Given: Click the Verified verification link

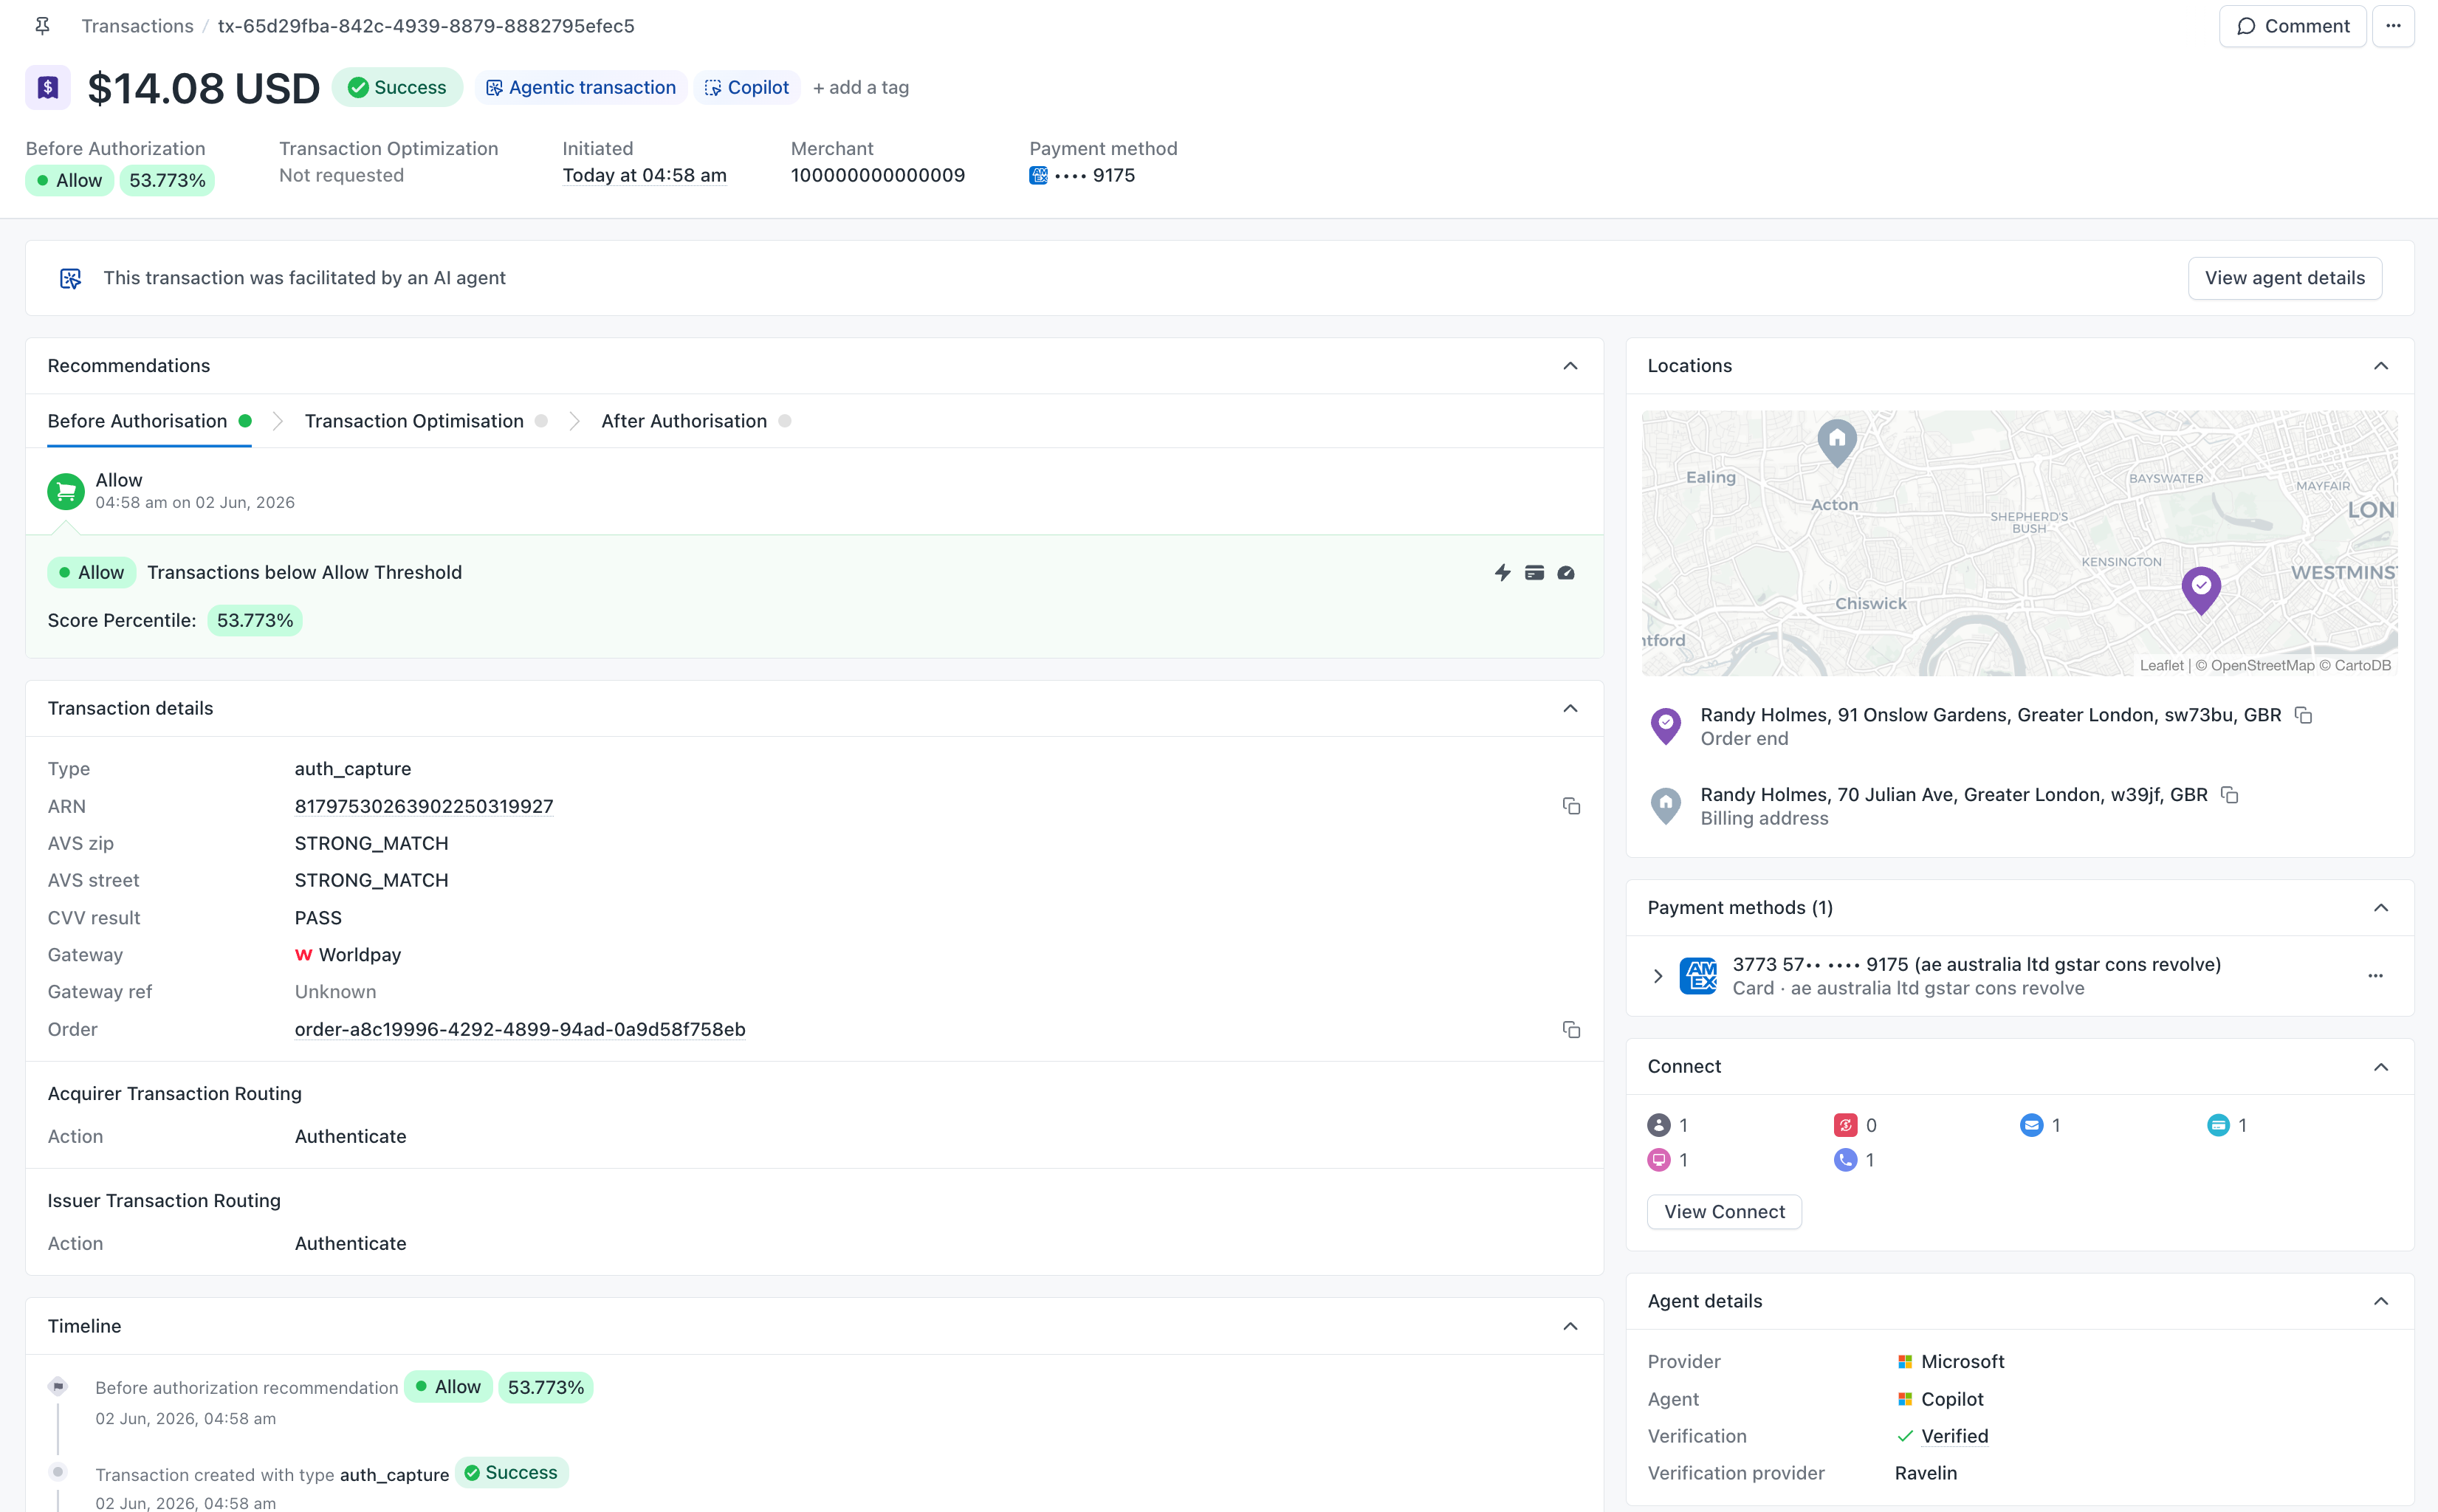Looking at the screenshot, I should point(1954,1436).
